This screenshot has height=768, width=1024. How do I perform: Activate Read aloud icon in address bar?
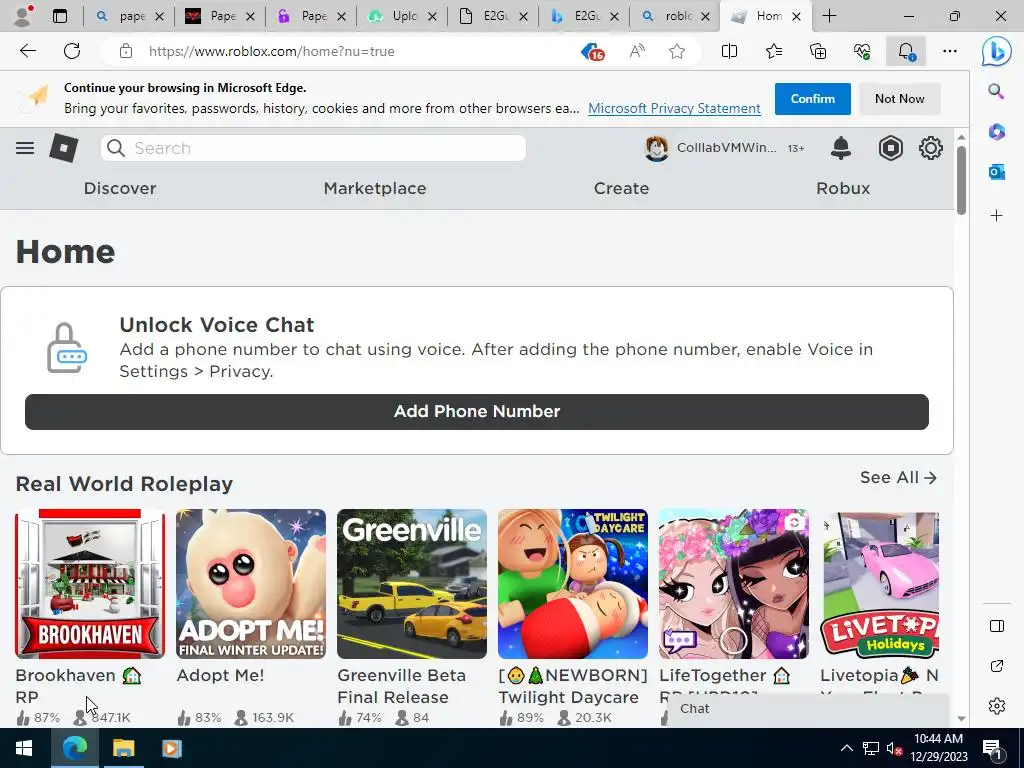(x=637, y=51)
